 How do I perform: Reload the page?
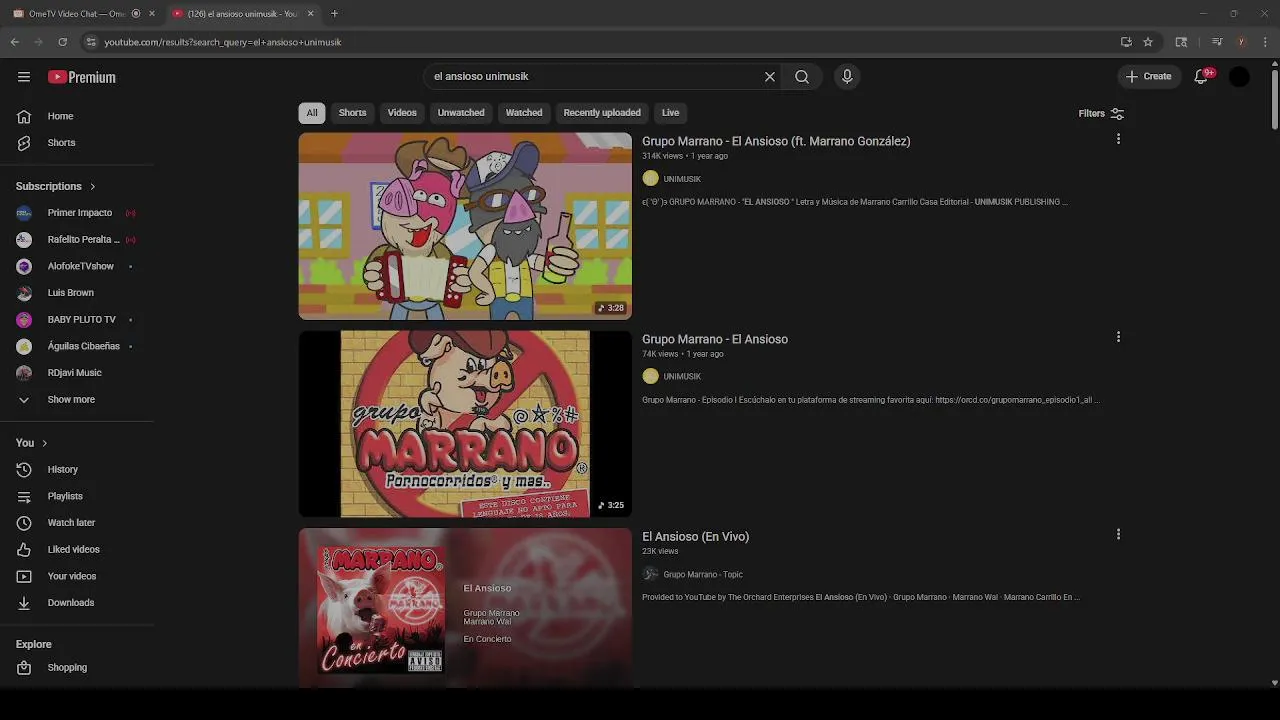(x=62, y=42)
